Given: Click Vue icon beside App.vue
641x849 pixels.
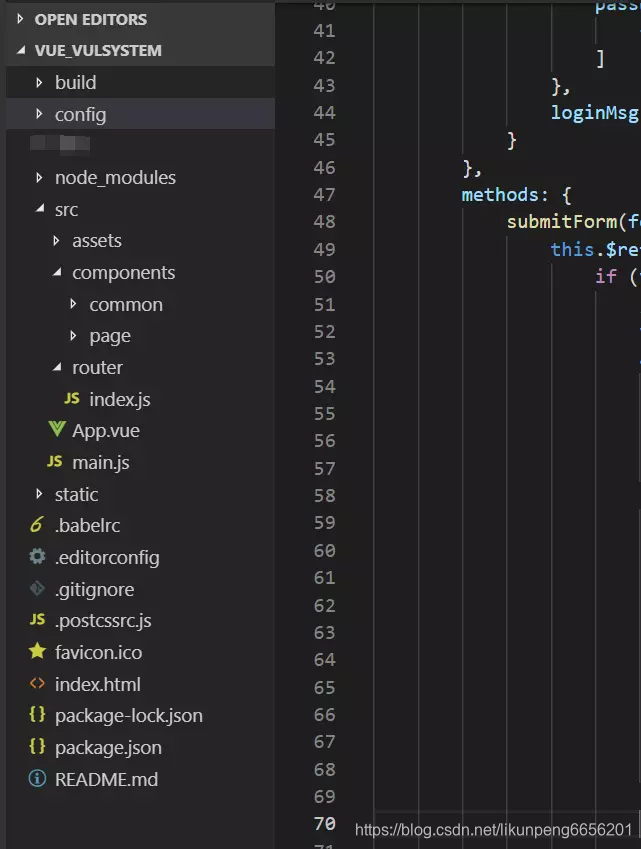Looking at the screenshot, I should 57,430.
